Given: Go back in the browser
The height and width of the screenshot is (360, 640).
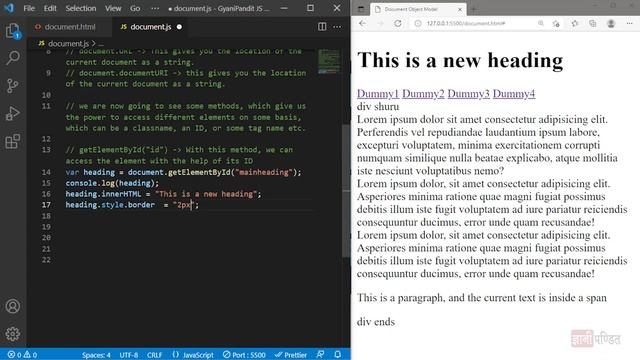Looking at the screenshot, I should (x=362, y=23).
